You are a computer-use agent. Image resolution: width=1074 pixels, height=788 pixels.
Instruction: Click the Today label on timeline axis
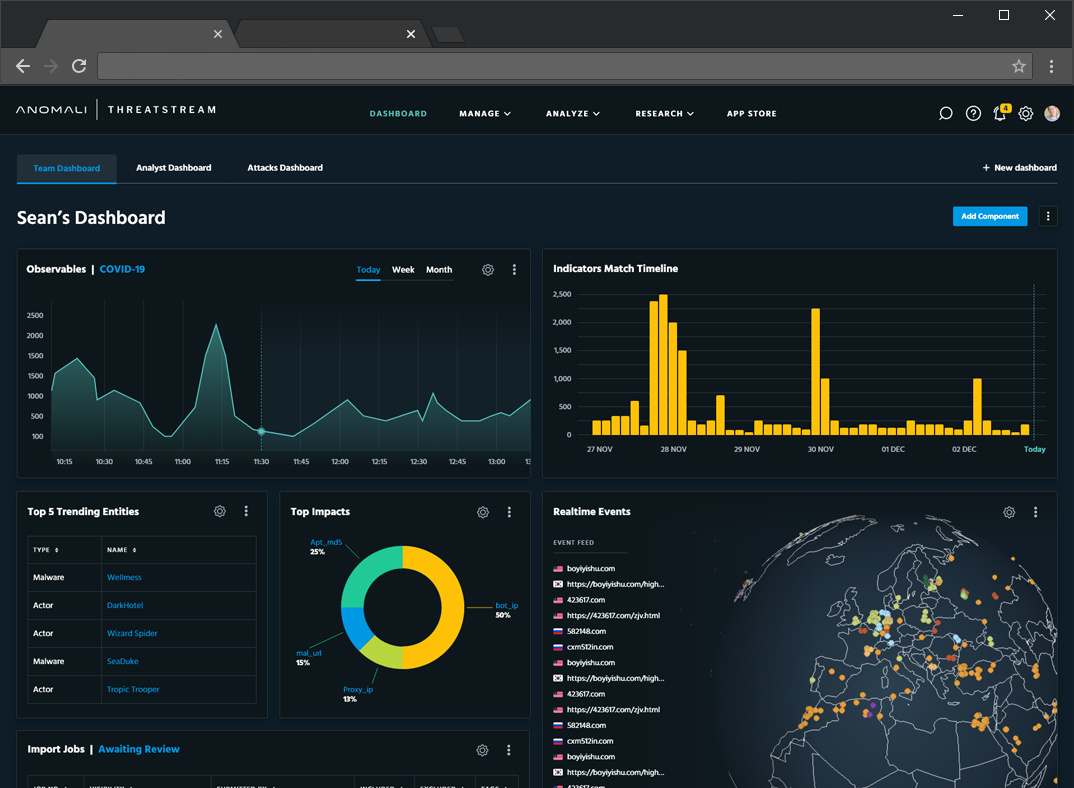point(1034,450)
